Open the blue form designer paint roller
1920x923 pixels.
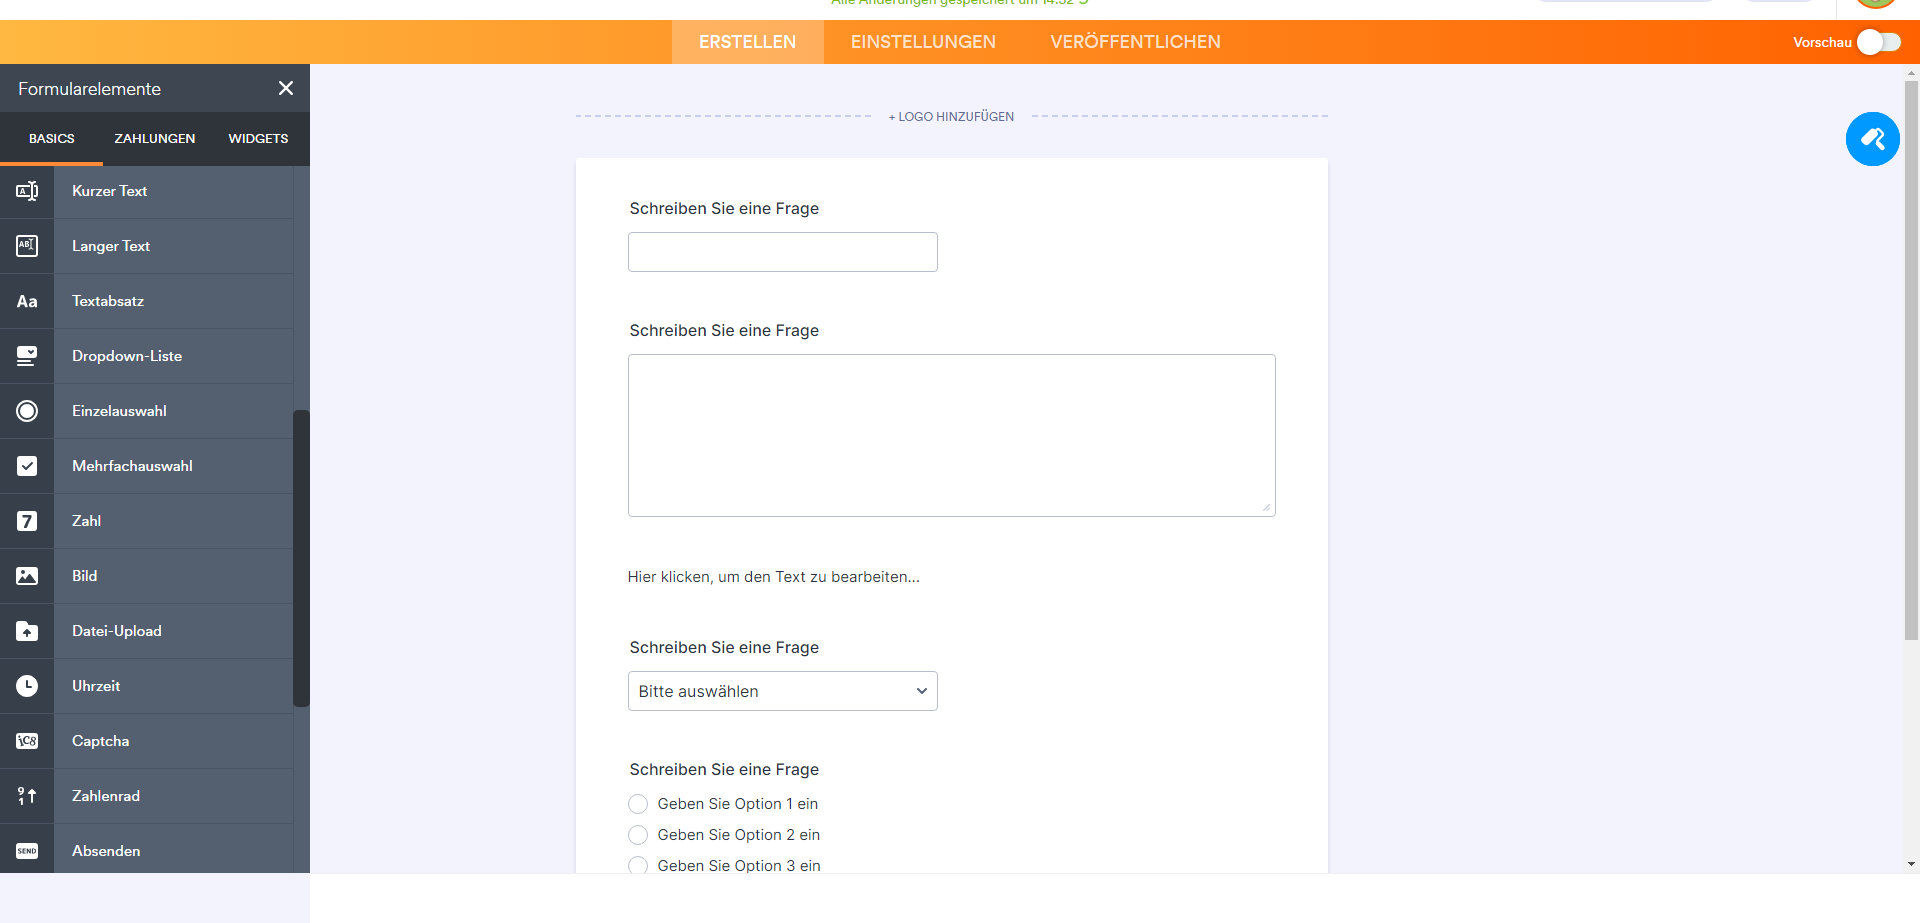1872,139
